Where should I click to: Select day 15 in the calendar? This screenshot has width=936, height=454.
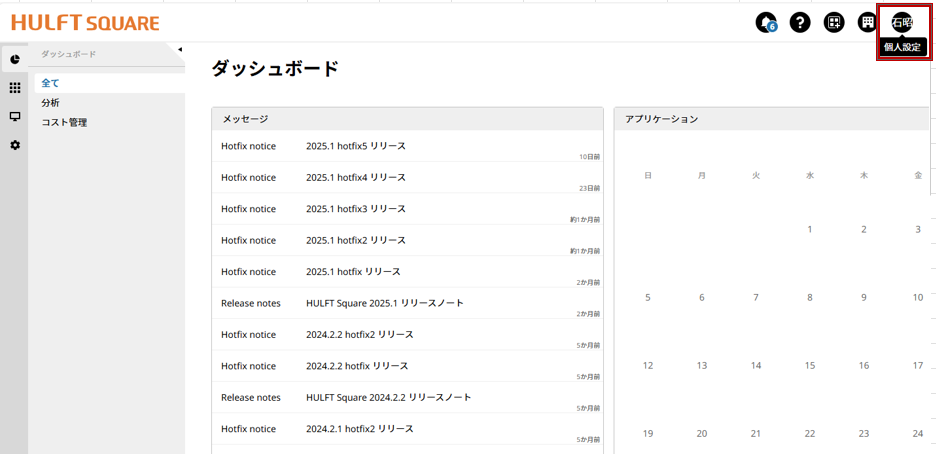click(x=810, y=365)
